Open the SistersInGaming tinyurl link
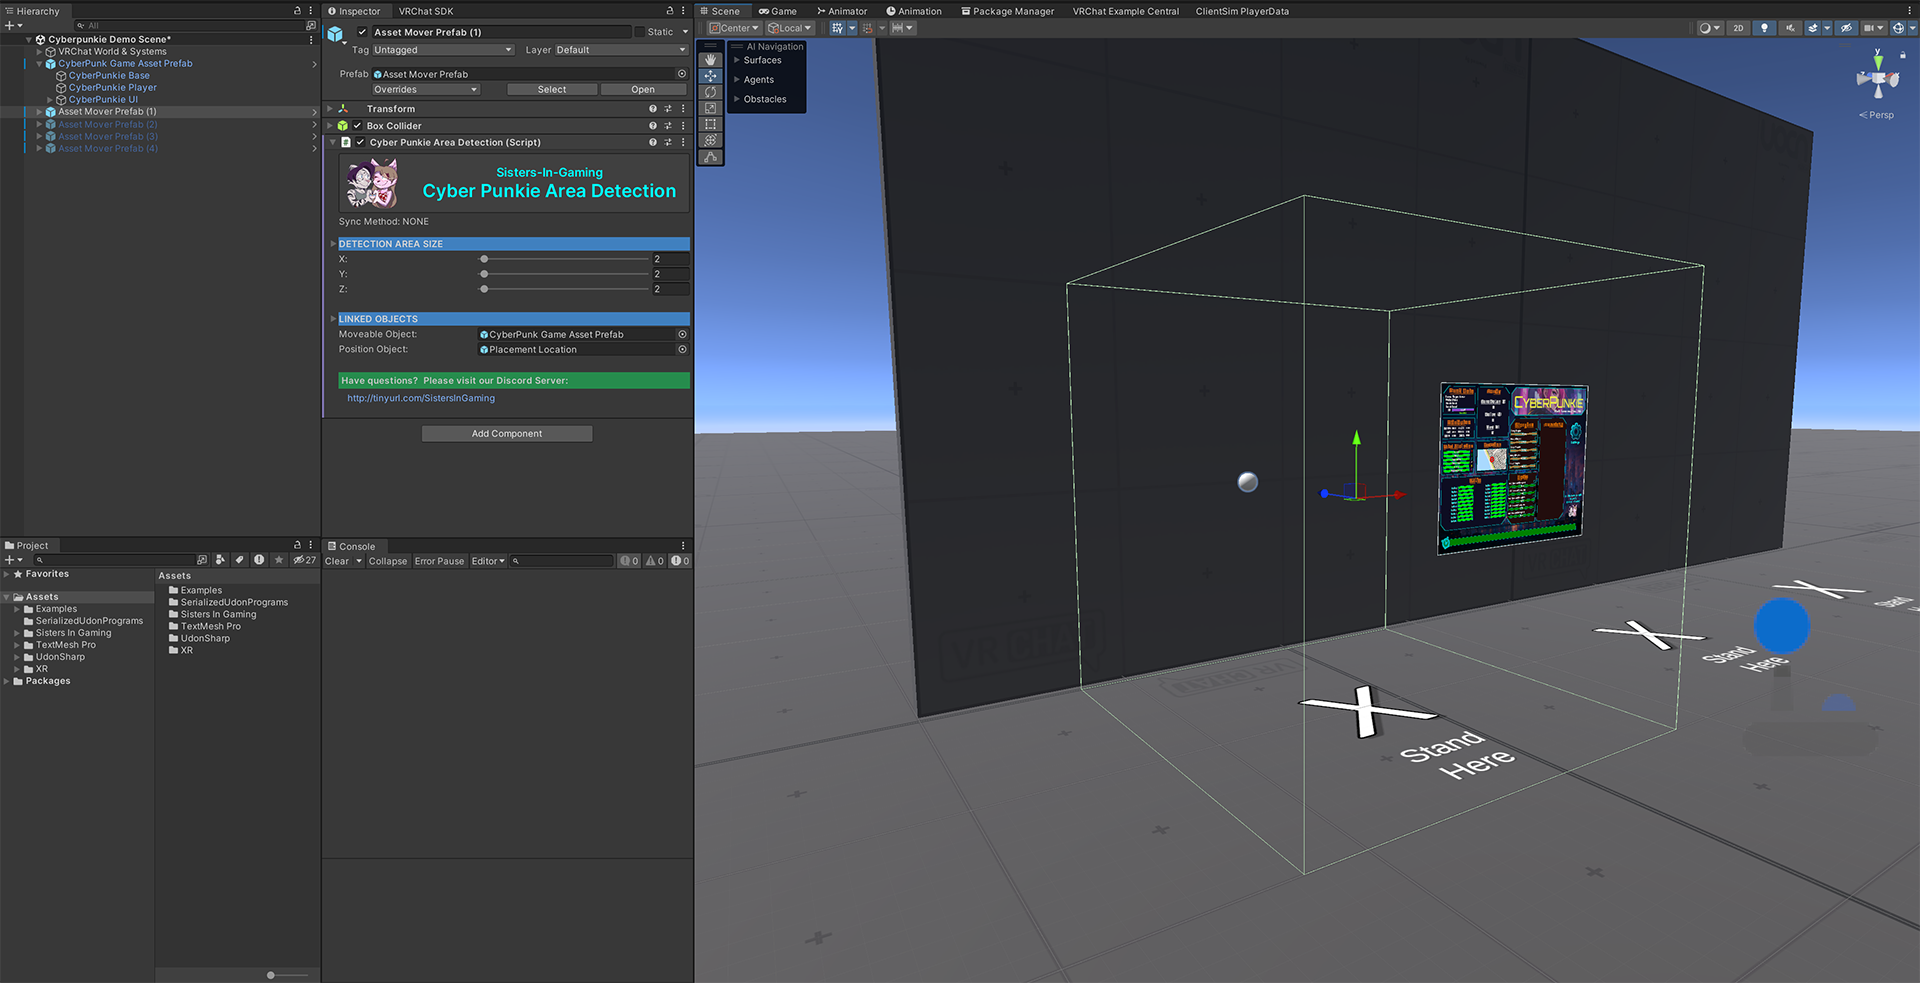This screenshot has height=983, width=1920. (421, 398)
